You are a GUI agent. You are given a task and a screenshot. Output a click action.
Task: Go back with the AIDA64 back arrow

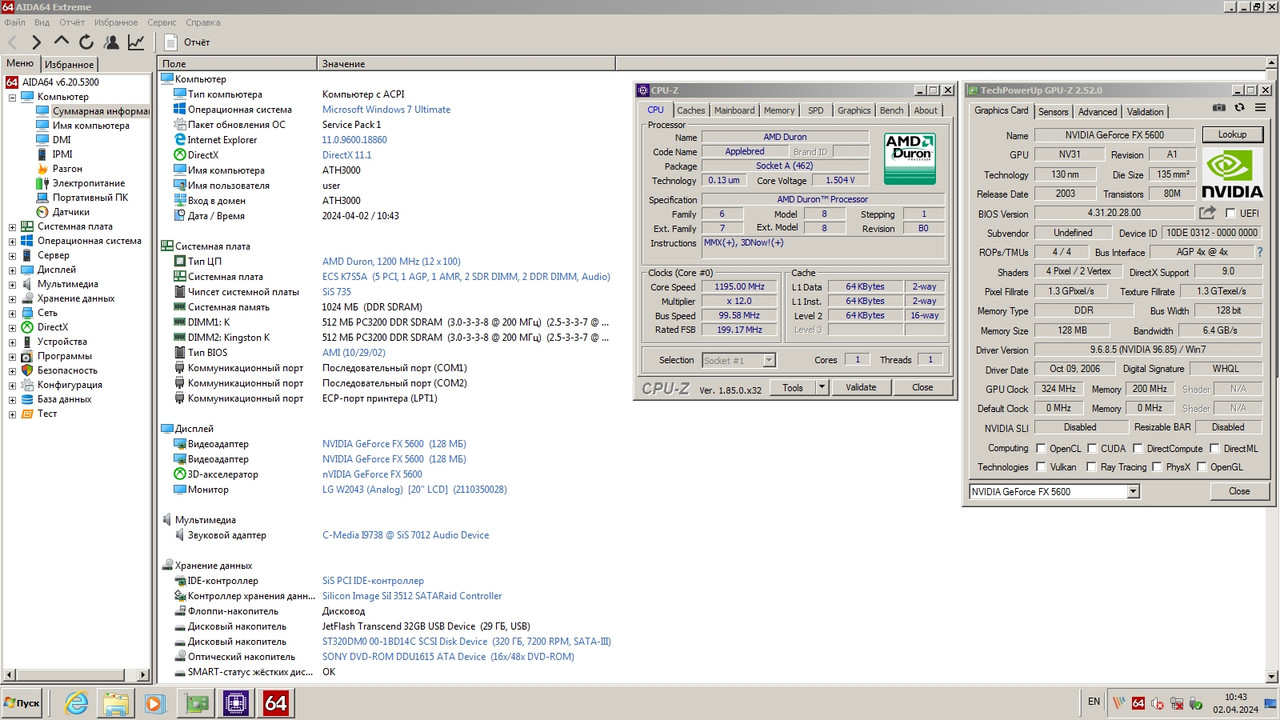13,42
